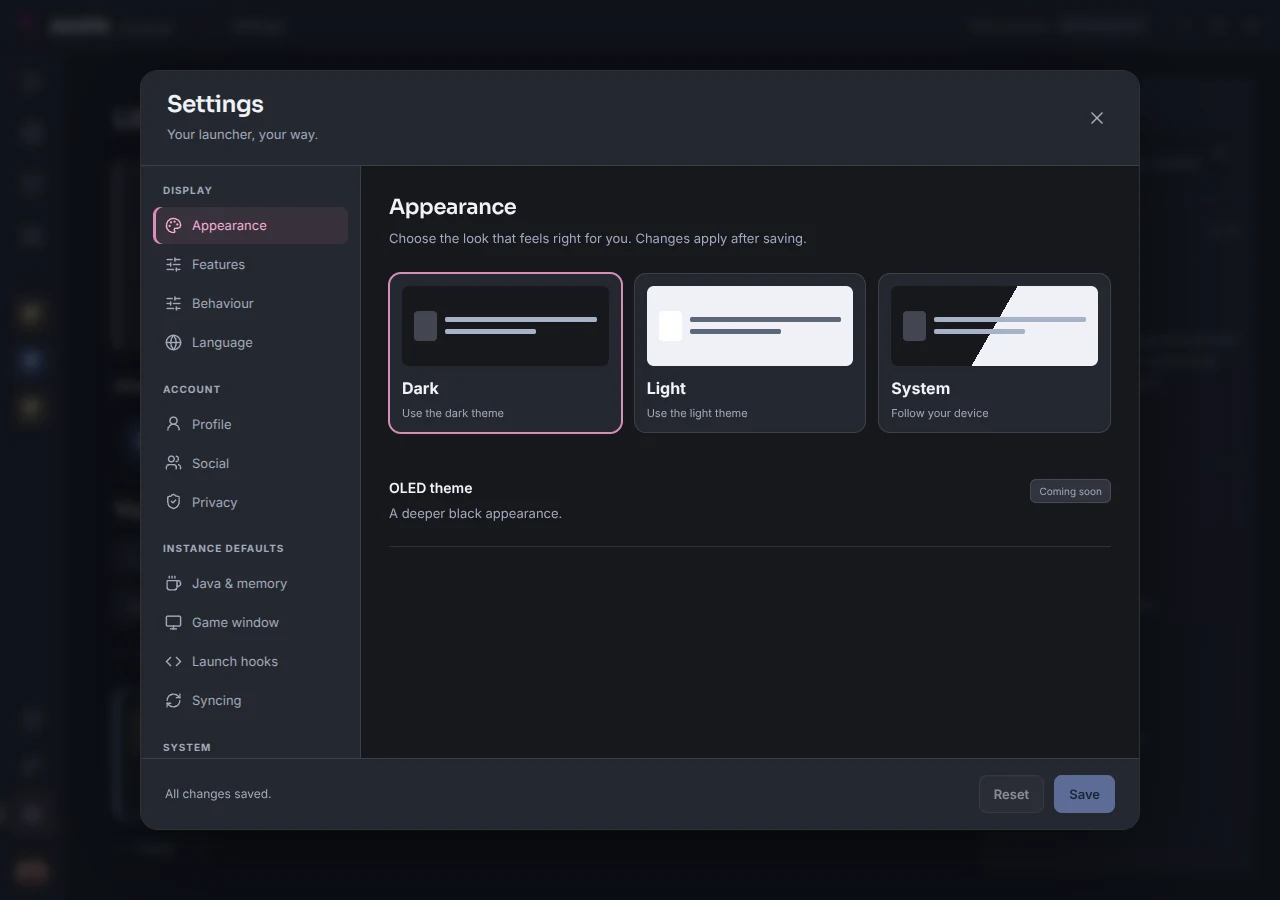Click the Coming soon badge
The height and width of the screenshot is (900, 1280).
pos(1070,491)
